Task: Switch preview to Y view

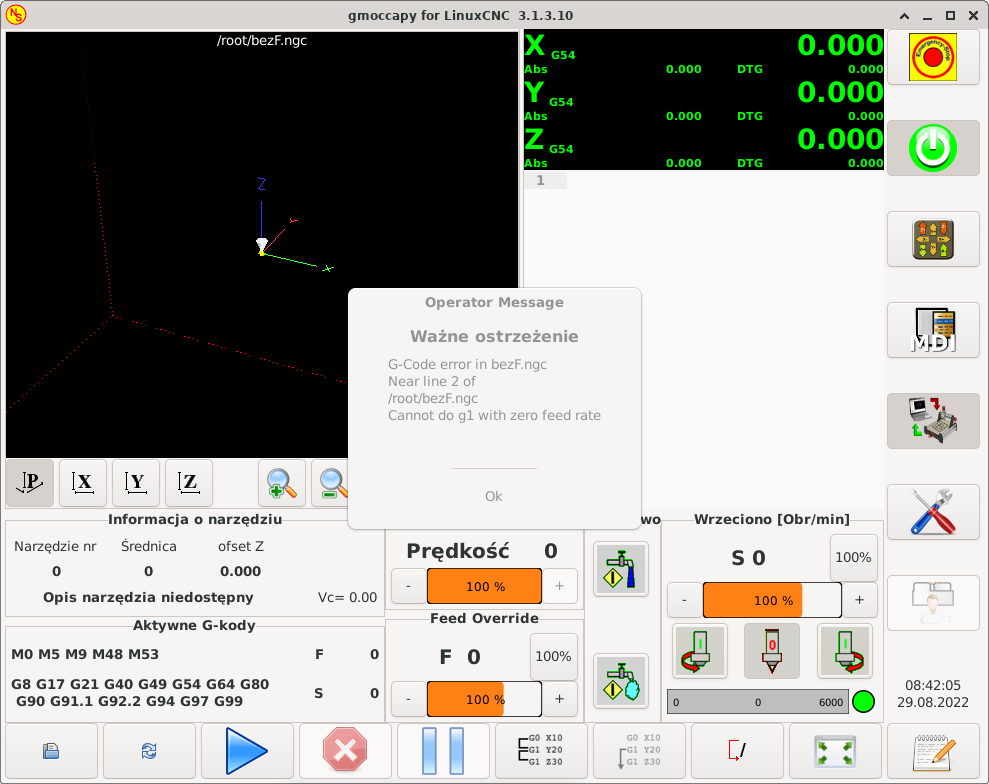Action: pos(136,483)
